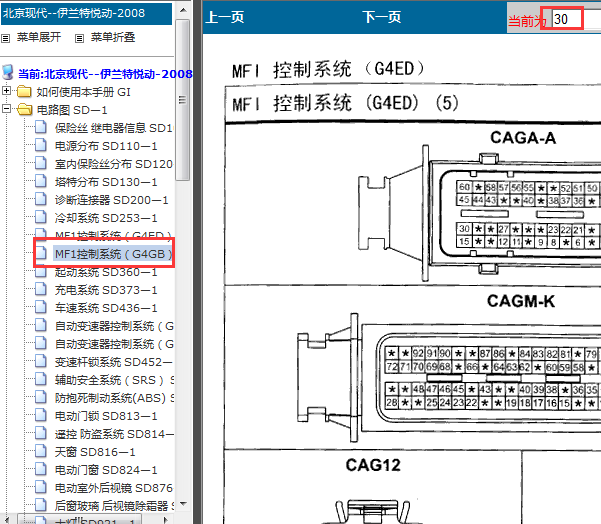Open 变速杆锁系统 SD452 document
The image size is (601, 524).
(x=114, y=362)
